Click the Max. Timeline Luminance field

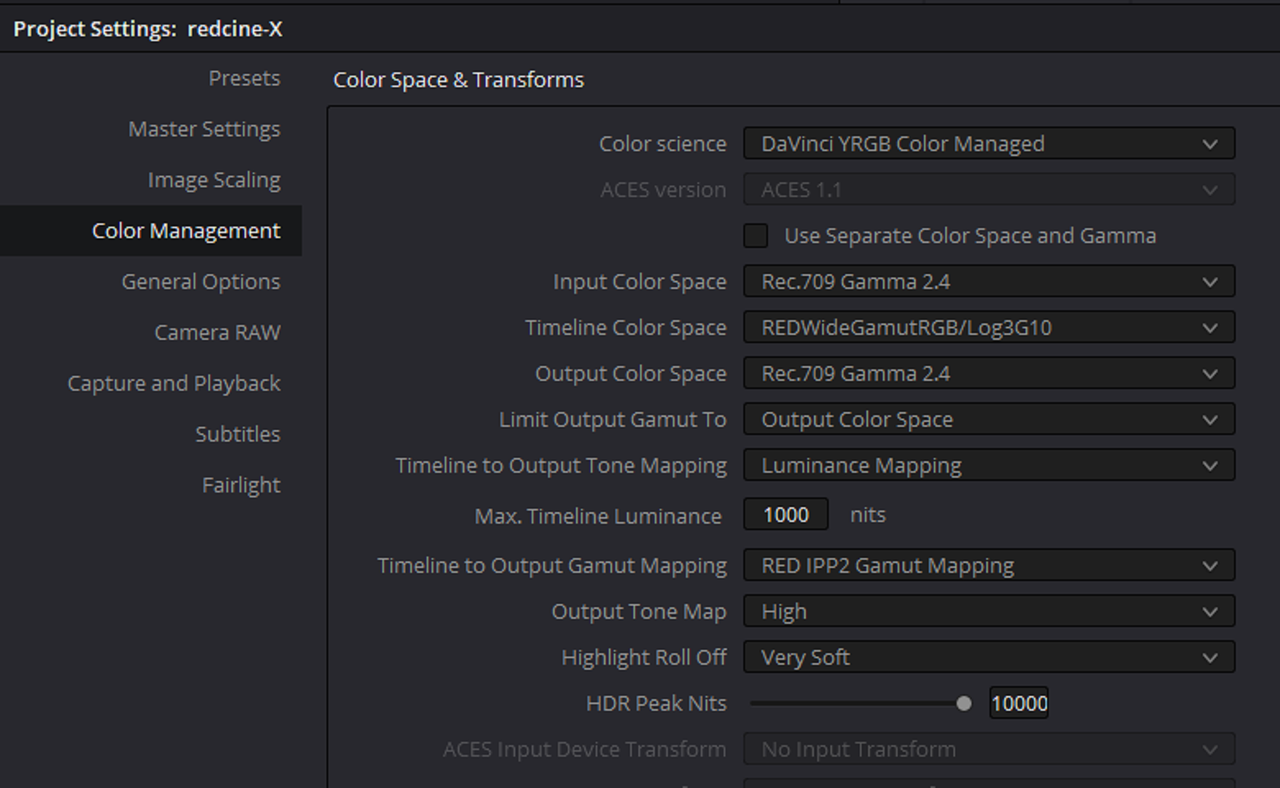[x=786, y=515]
